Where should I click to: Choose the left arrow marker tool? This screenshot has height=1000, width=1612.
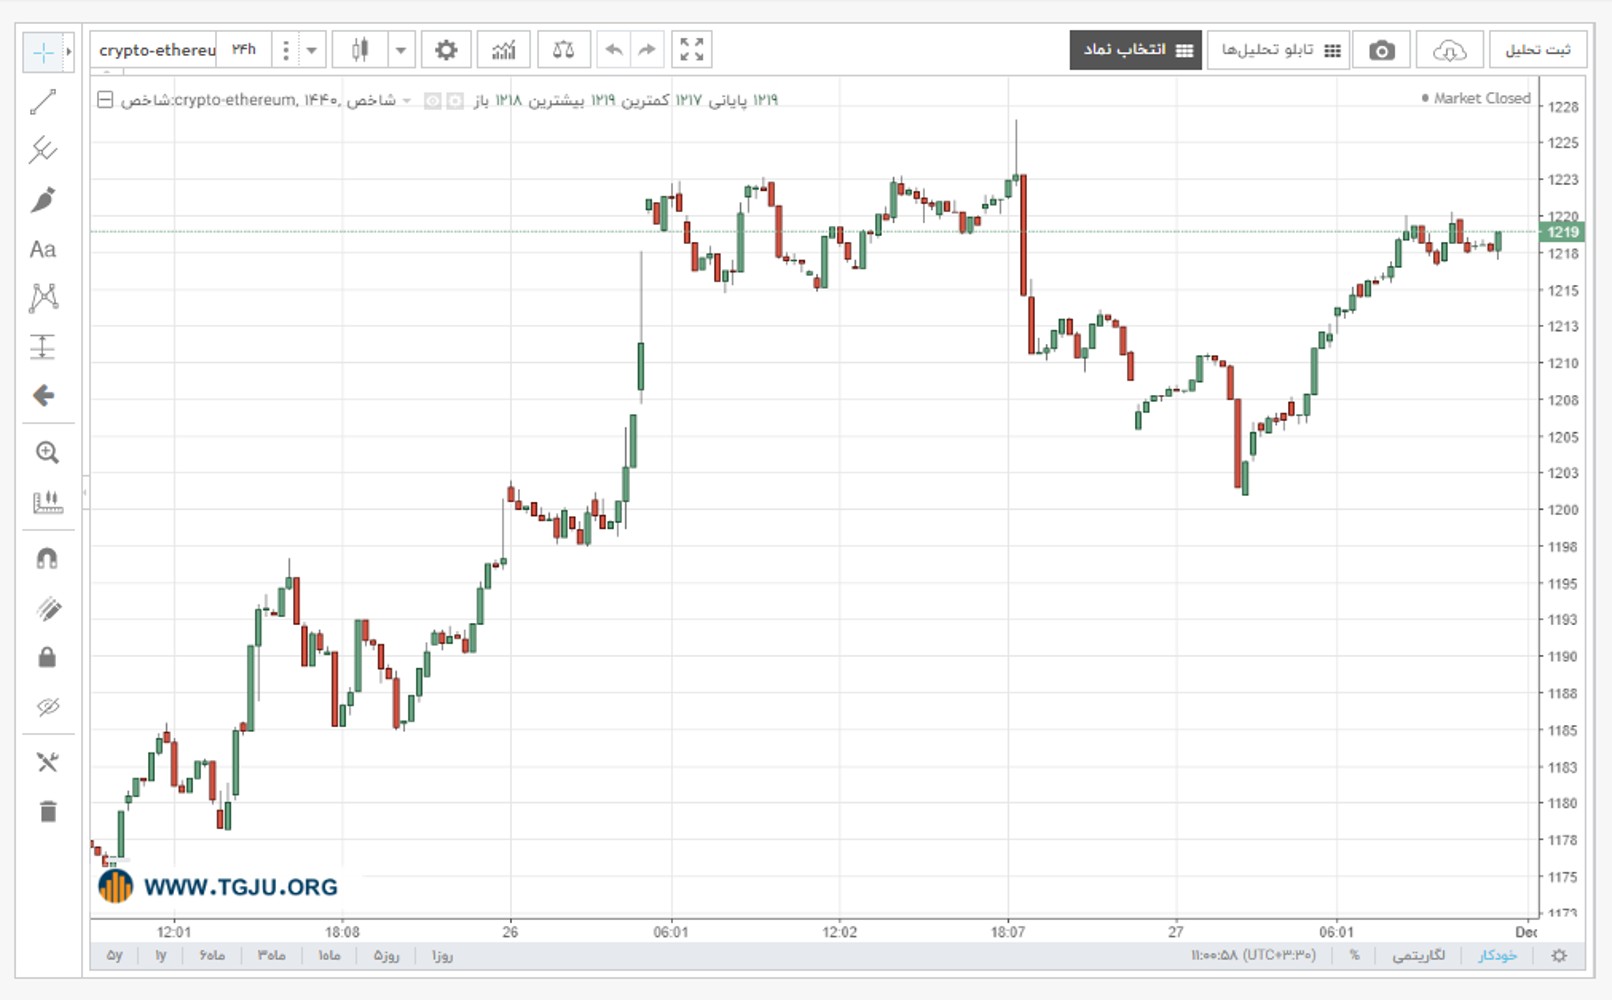pyautogui.click(x=43, y=396)
